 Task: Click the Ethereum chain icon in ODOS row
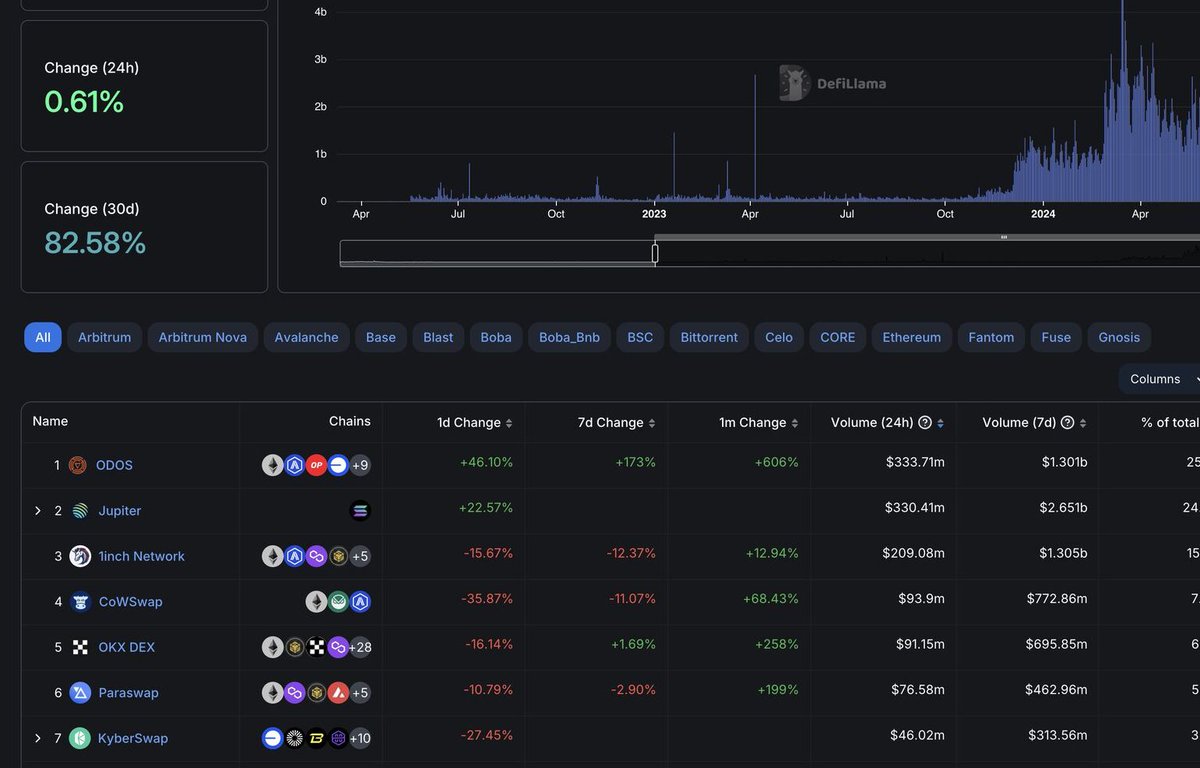click(273, 465)
